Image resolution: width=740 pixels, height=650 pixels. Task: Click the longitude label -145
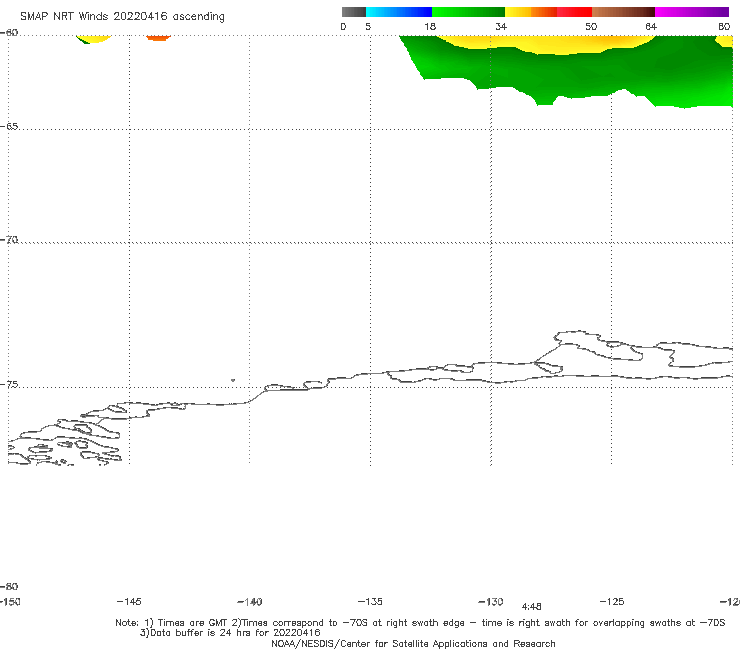coord(129,601)
